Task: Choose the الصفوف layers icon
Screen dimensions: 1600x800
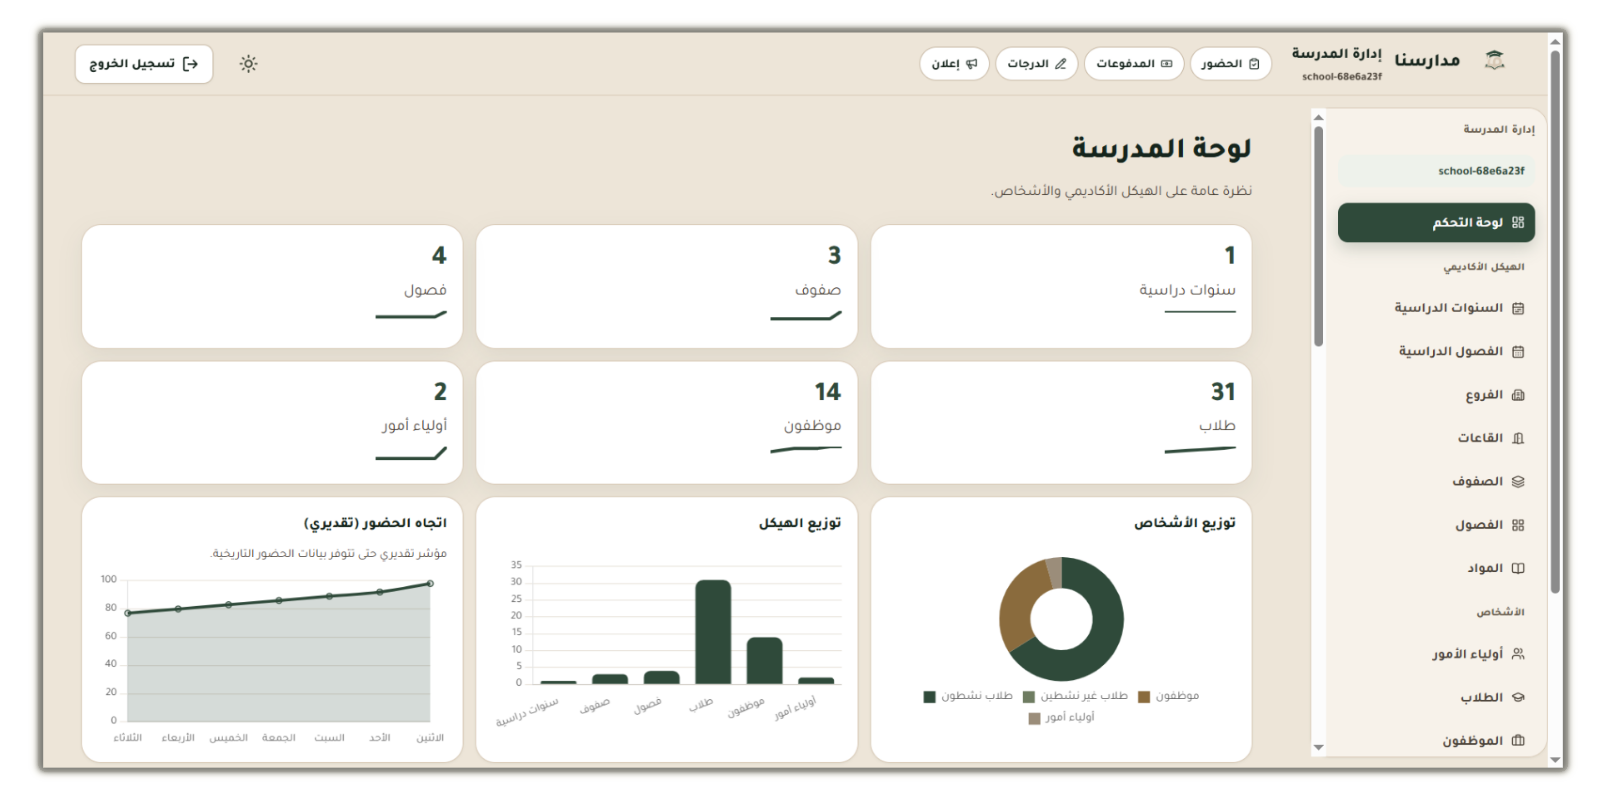Action: coord(1518,481)
